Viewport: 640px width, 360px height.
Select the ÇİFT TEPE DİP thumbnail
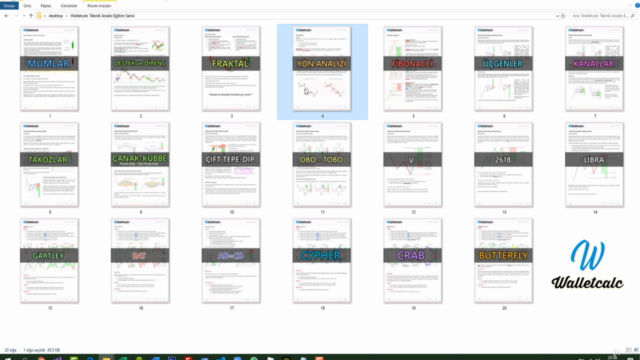point(231,164)
